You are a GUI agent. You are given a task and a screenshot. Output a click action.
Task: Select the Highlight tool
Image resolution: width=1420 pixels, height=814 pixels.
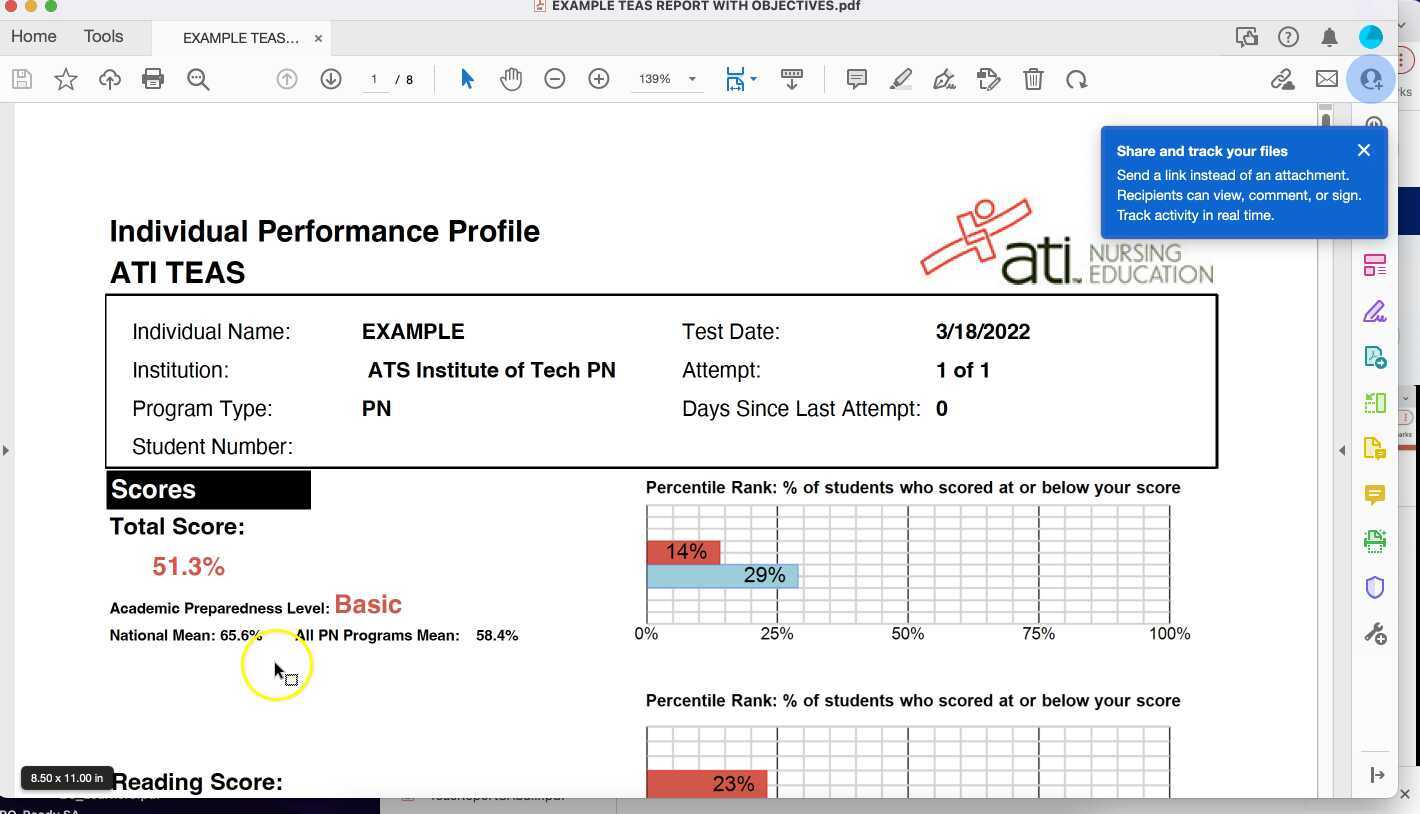pos(900,79)
